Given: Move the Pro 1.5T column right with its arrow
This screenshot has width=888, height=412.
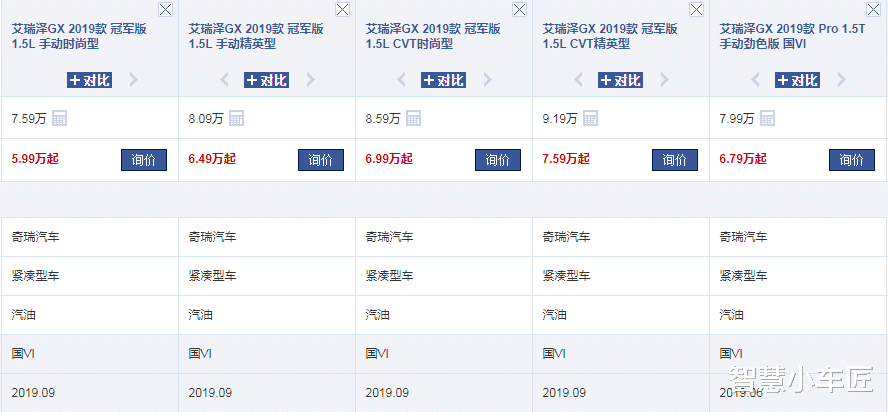Looking at the screenshot, I should [x=842, y=80].
